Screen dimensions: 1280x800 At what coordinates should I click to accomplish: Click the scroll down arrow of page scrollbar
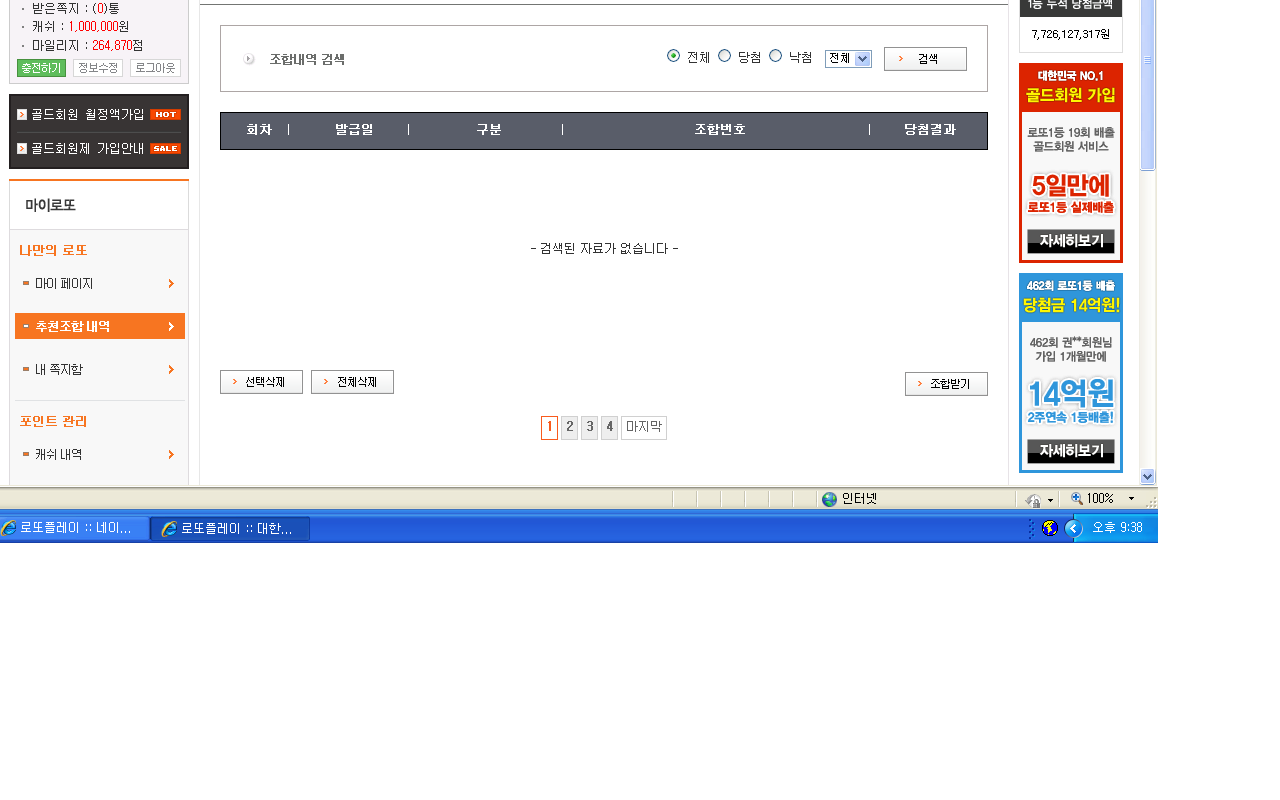[x=1147, y=477]
